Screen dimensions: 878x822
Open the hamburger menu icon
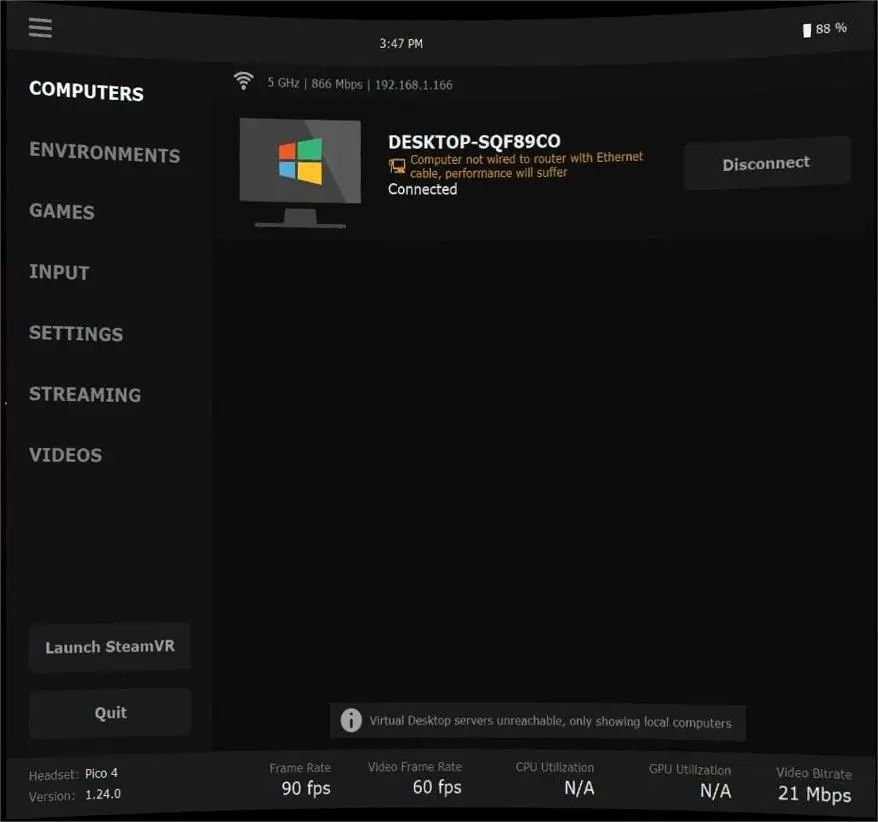pos(40,27)
